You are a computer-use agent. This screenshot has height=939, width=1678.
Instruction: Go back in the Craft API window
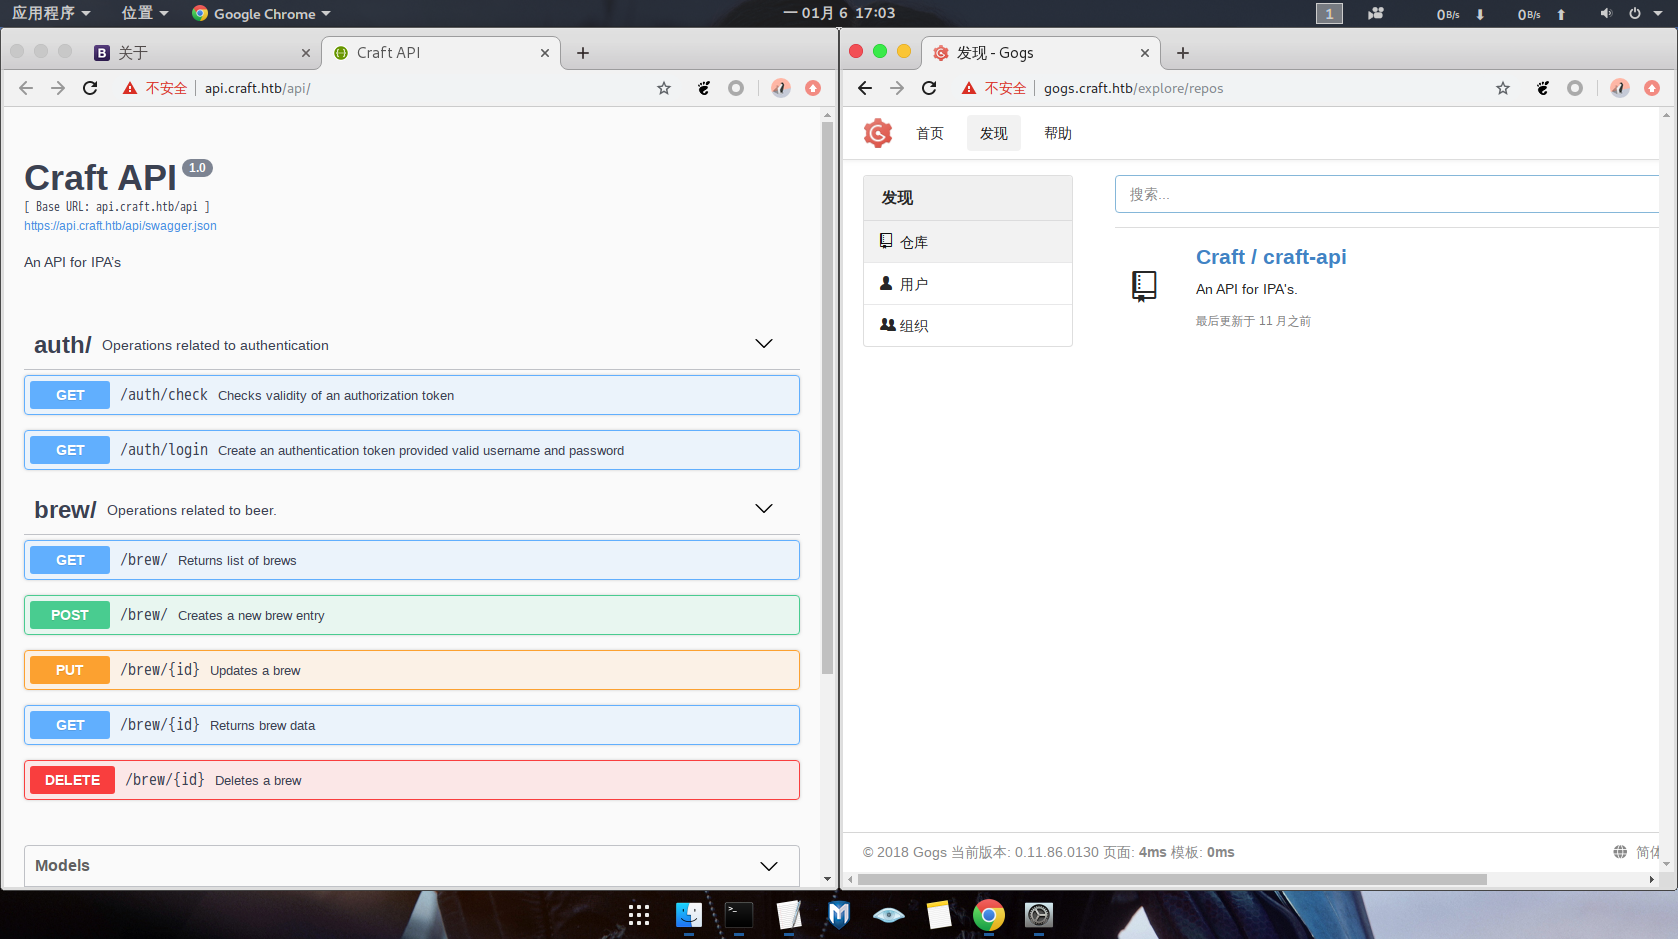pyautogui.click(x=26, y=88)
